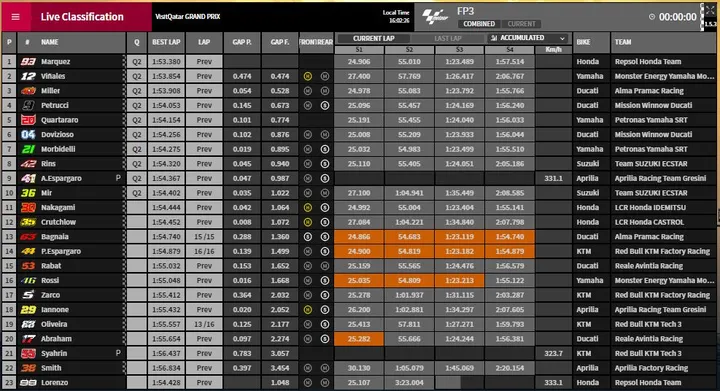Click Crutchlow front tyre icon
The image size is (720, 391).
(x=308, y=222)
